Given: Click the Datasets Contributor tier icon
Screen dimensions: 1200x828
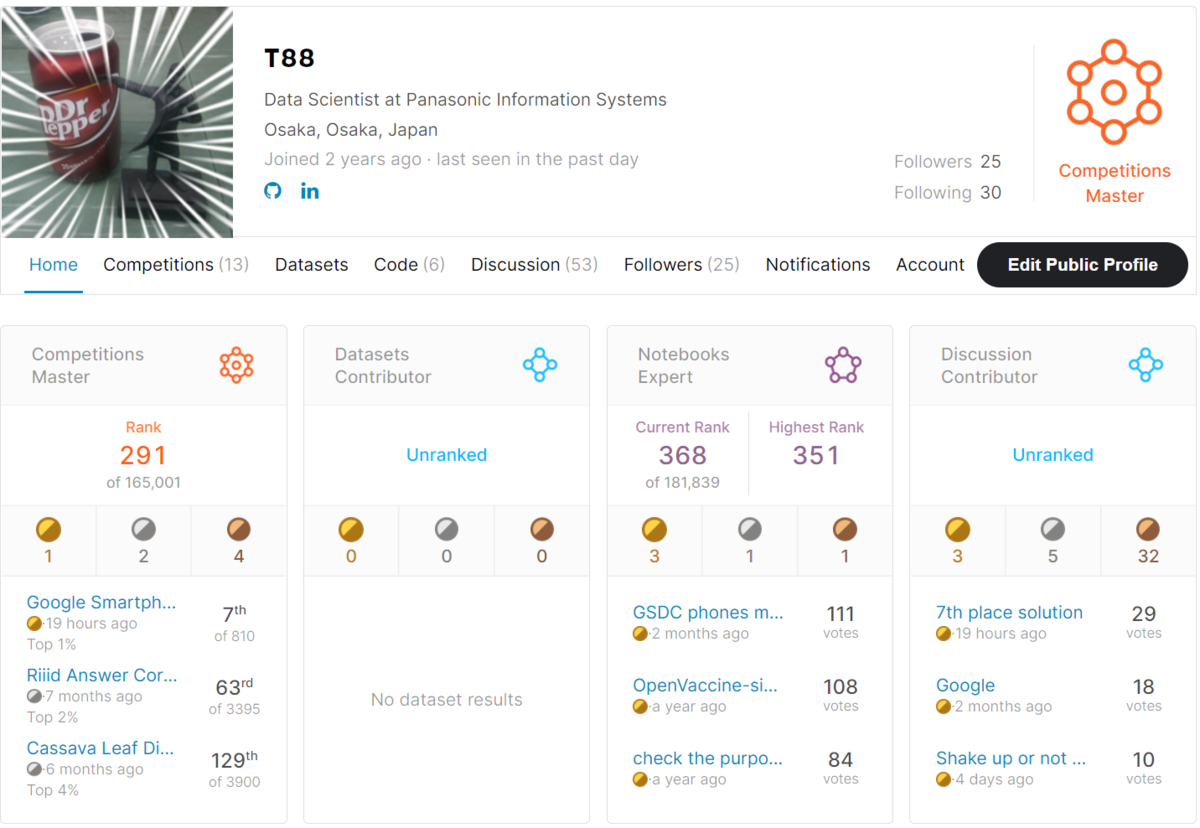Looking at the screenshot, I should tap(540, 365).
